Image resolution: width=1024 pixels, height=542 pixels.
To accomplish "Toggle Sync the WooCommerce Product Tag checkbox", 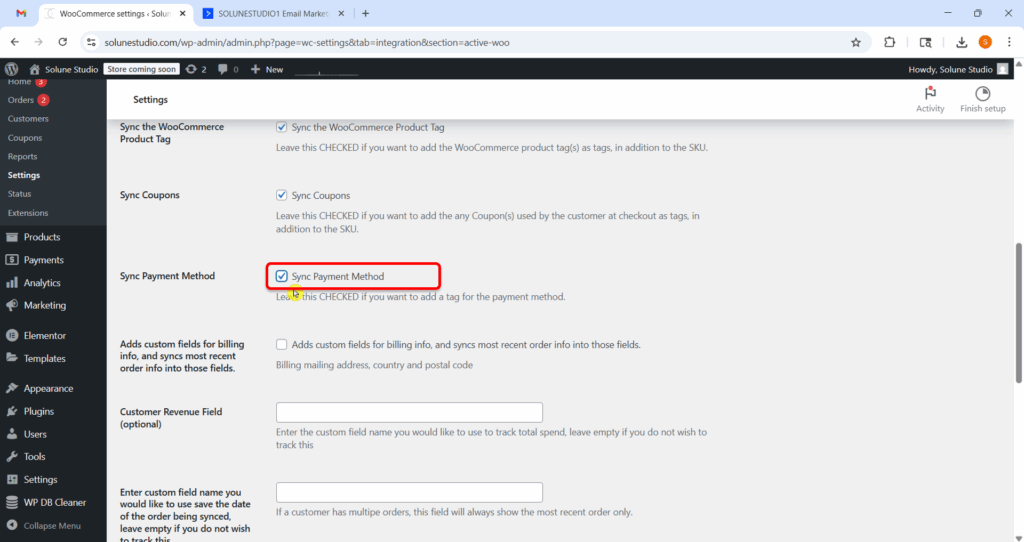I will point(281,127).
